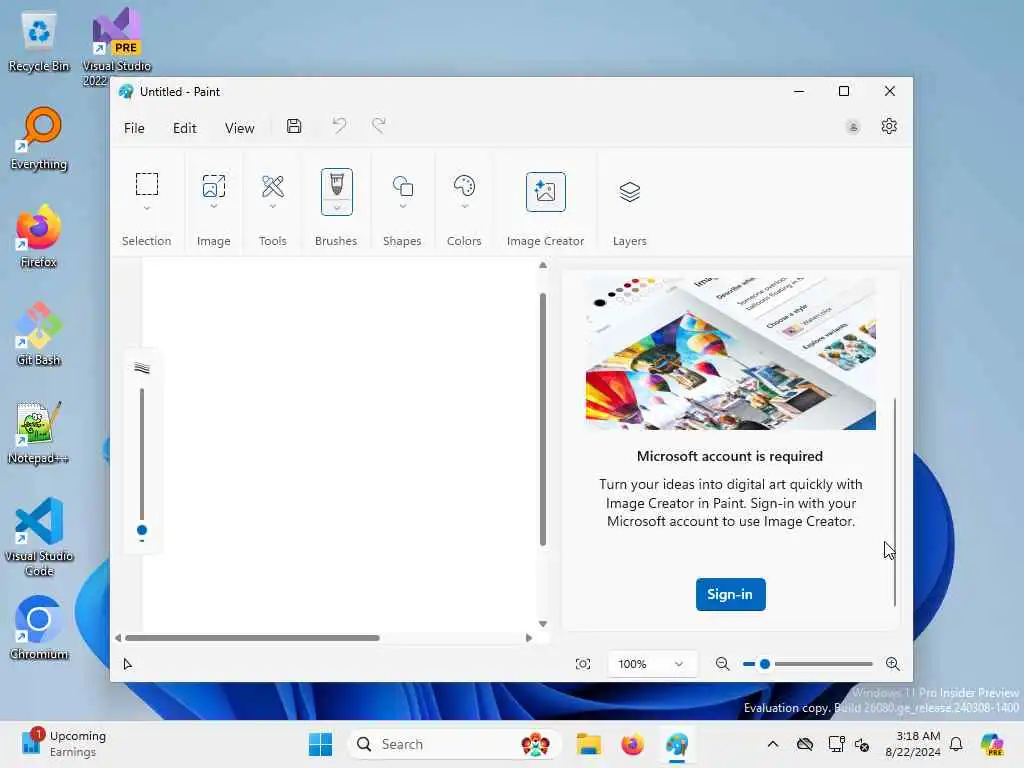Toggle the Layers panel
The width and height of the screenshot is (1024, 768).
[630, 192]
